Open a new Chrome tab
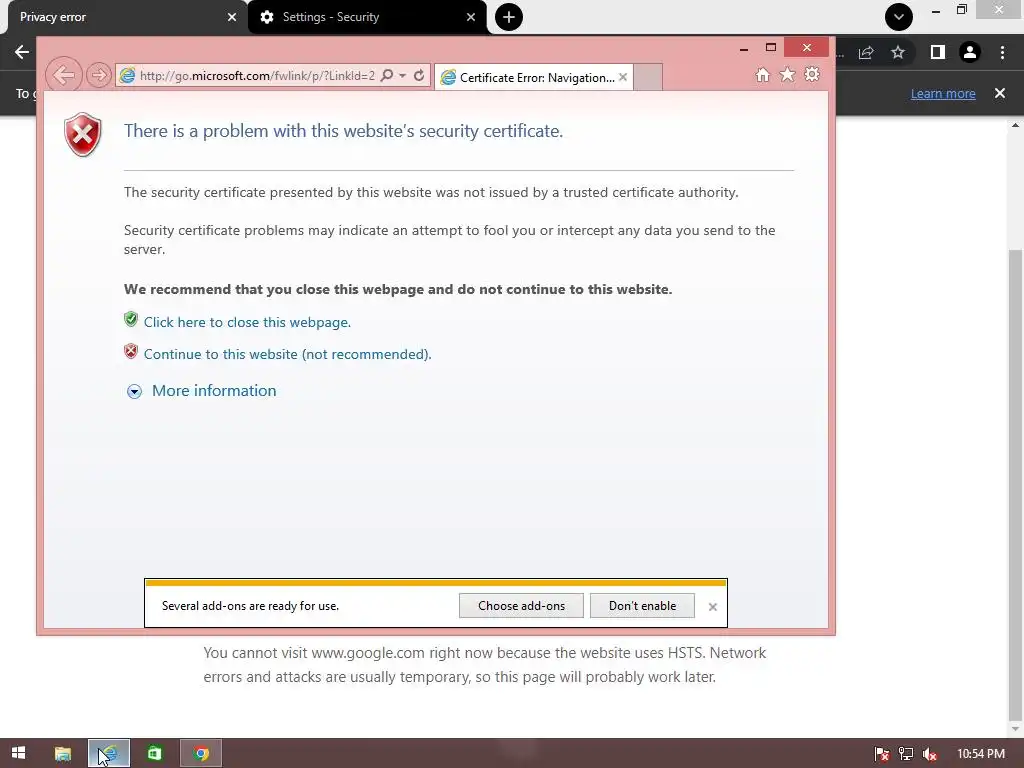Image resolution: width=1024 pixels, height=768 pixels. tap(509, 17)
